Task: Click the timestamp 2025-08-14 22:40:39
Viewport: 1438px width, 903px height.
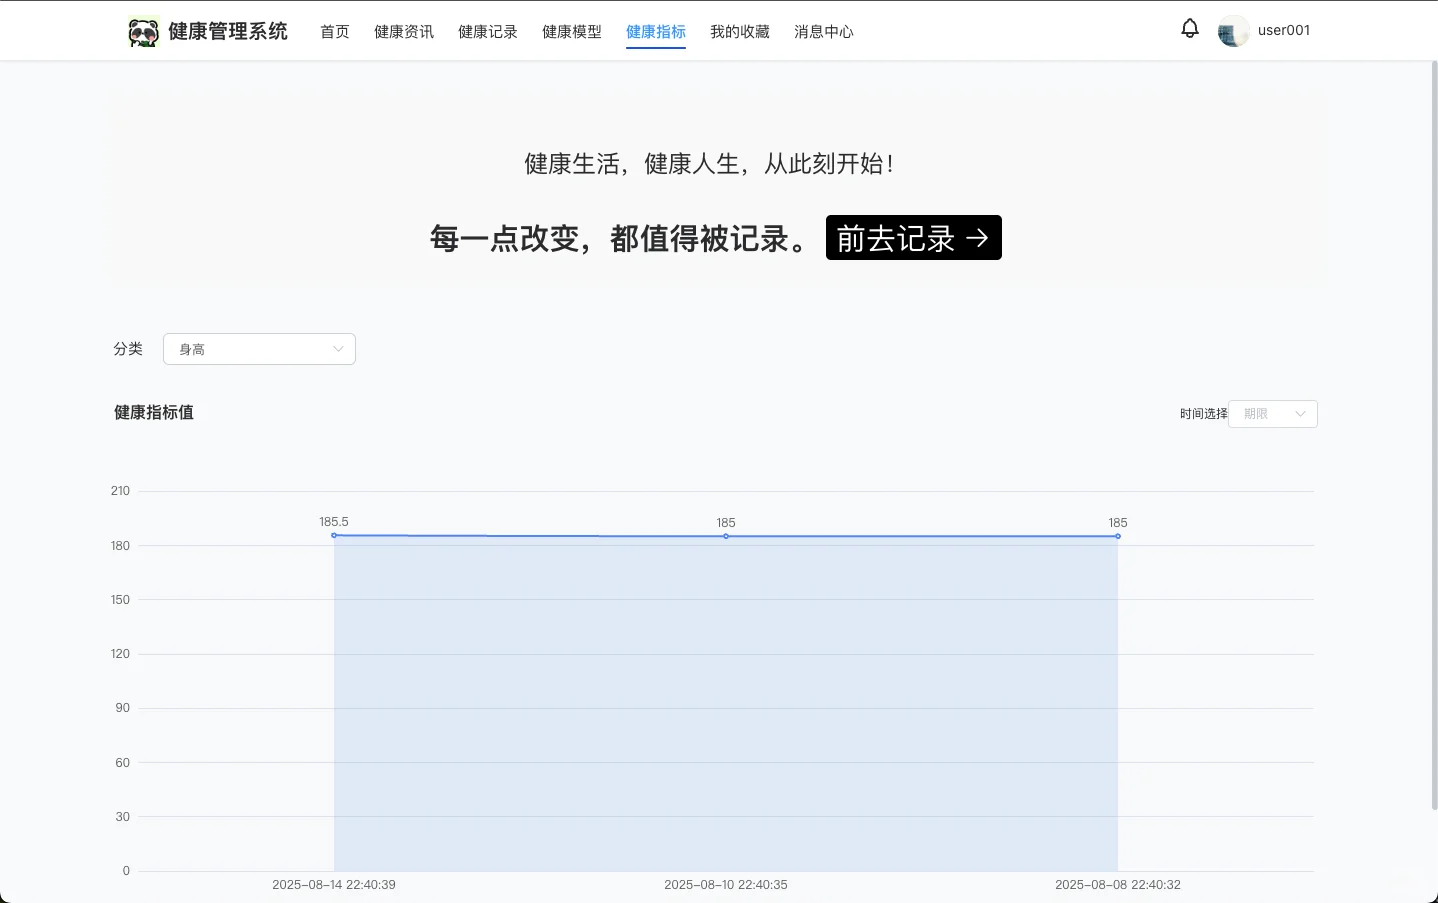Action: click(x=334, y=884)
